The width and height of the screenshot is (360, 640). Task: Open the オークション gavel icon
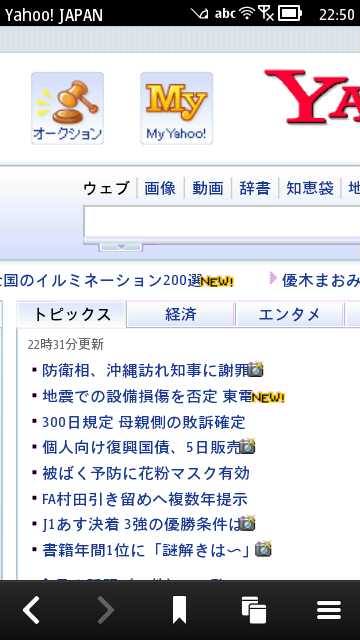(x=67, y=108)
